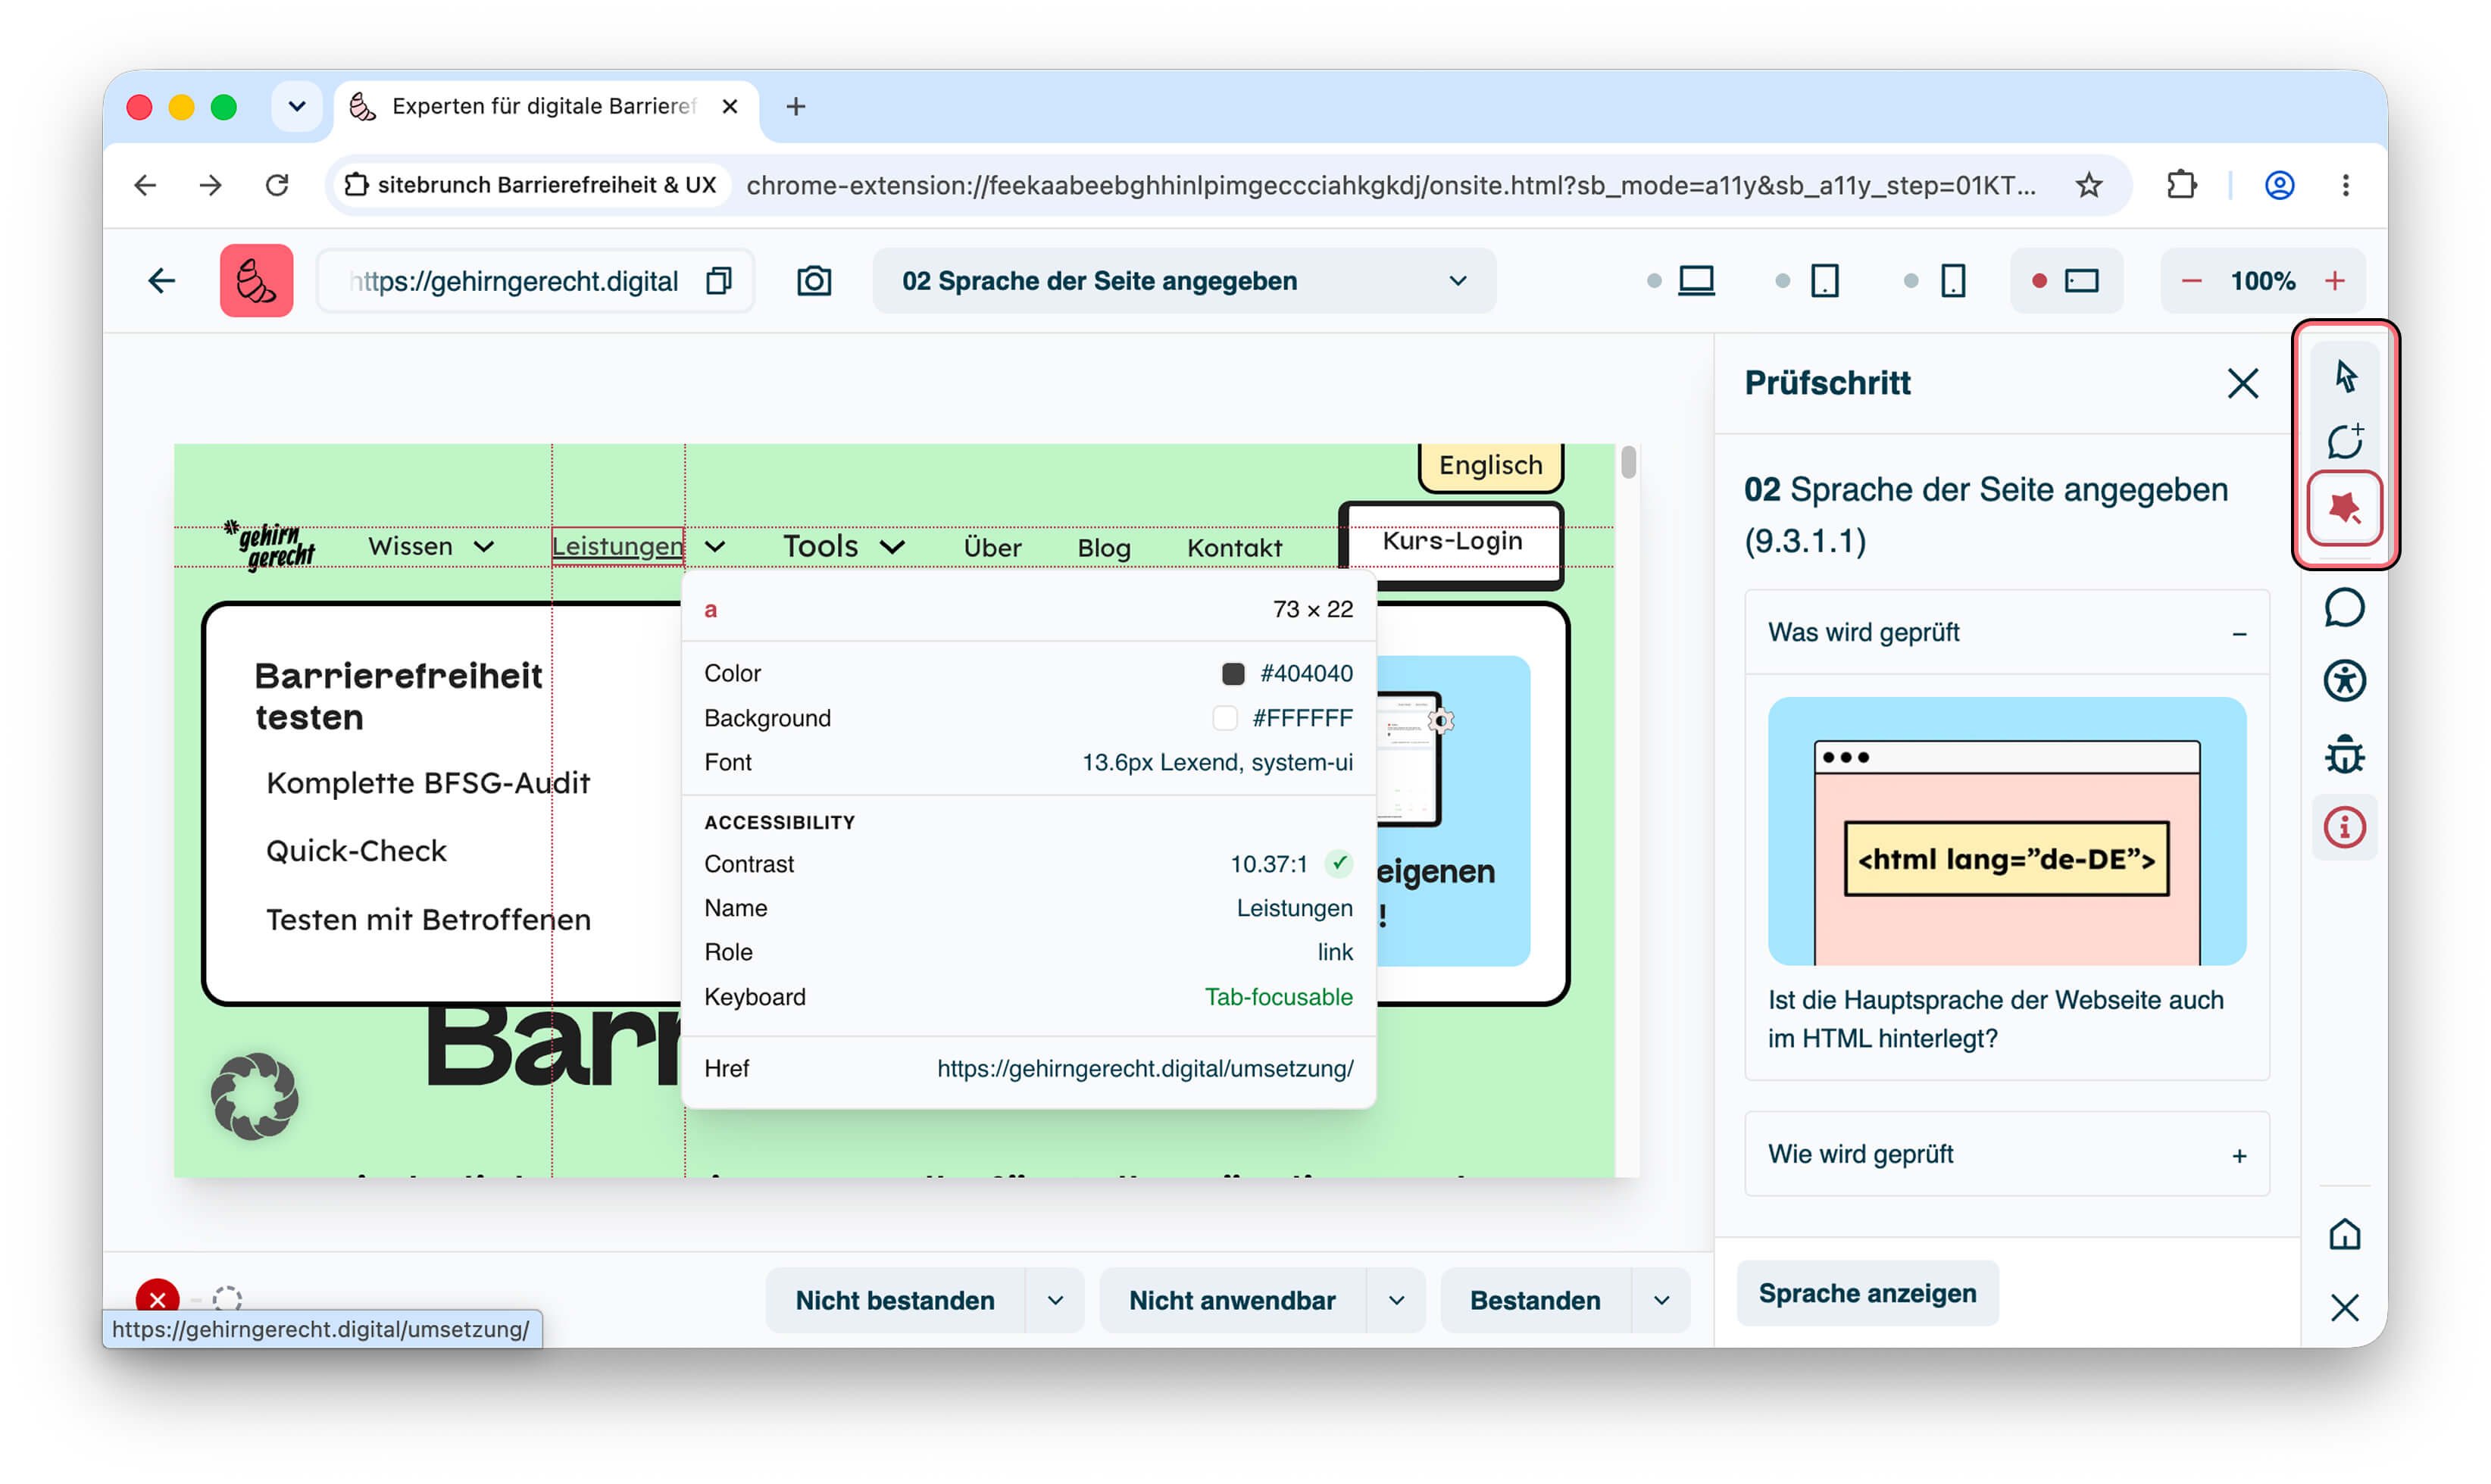Click the Href URL in inspector
This screenshot has width=2491, height=1484.
1145,1068
